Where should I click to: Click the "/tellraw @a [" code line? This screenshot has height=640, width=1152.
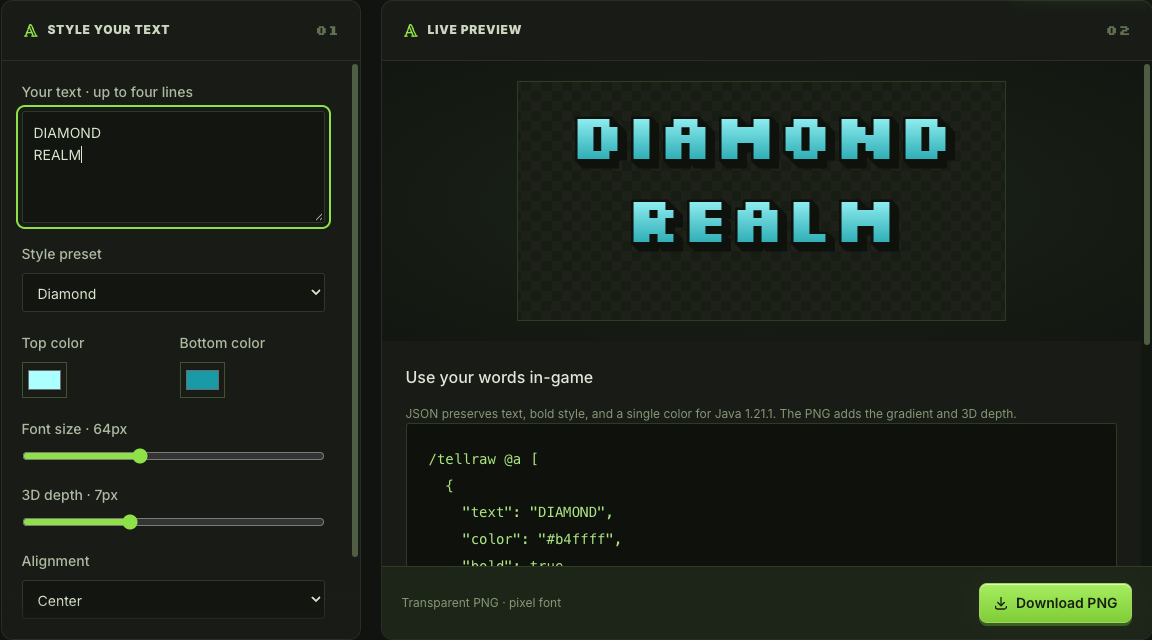pos(483,459)
